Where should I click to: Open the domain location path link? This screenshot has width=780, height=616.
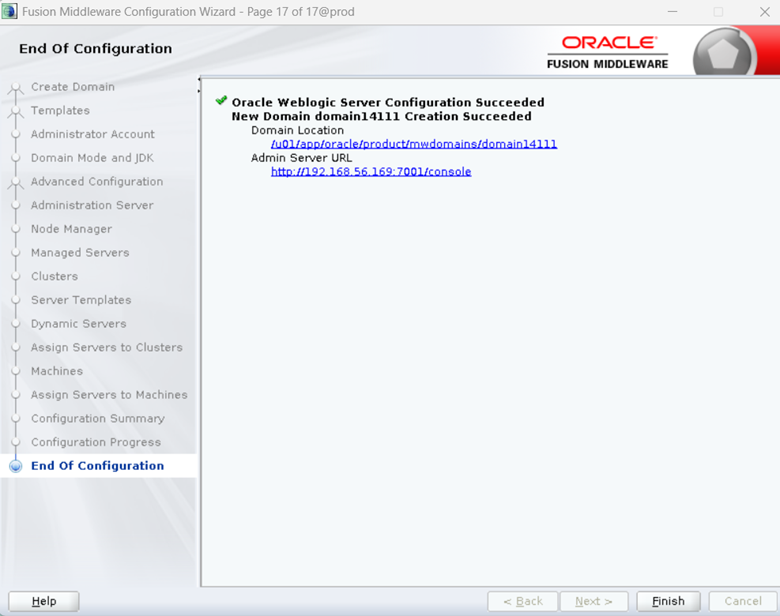[x=414, y=144]
